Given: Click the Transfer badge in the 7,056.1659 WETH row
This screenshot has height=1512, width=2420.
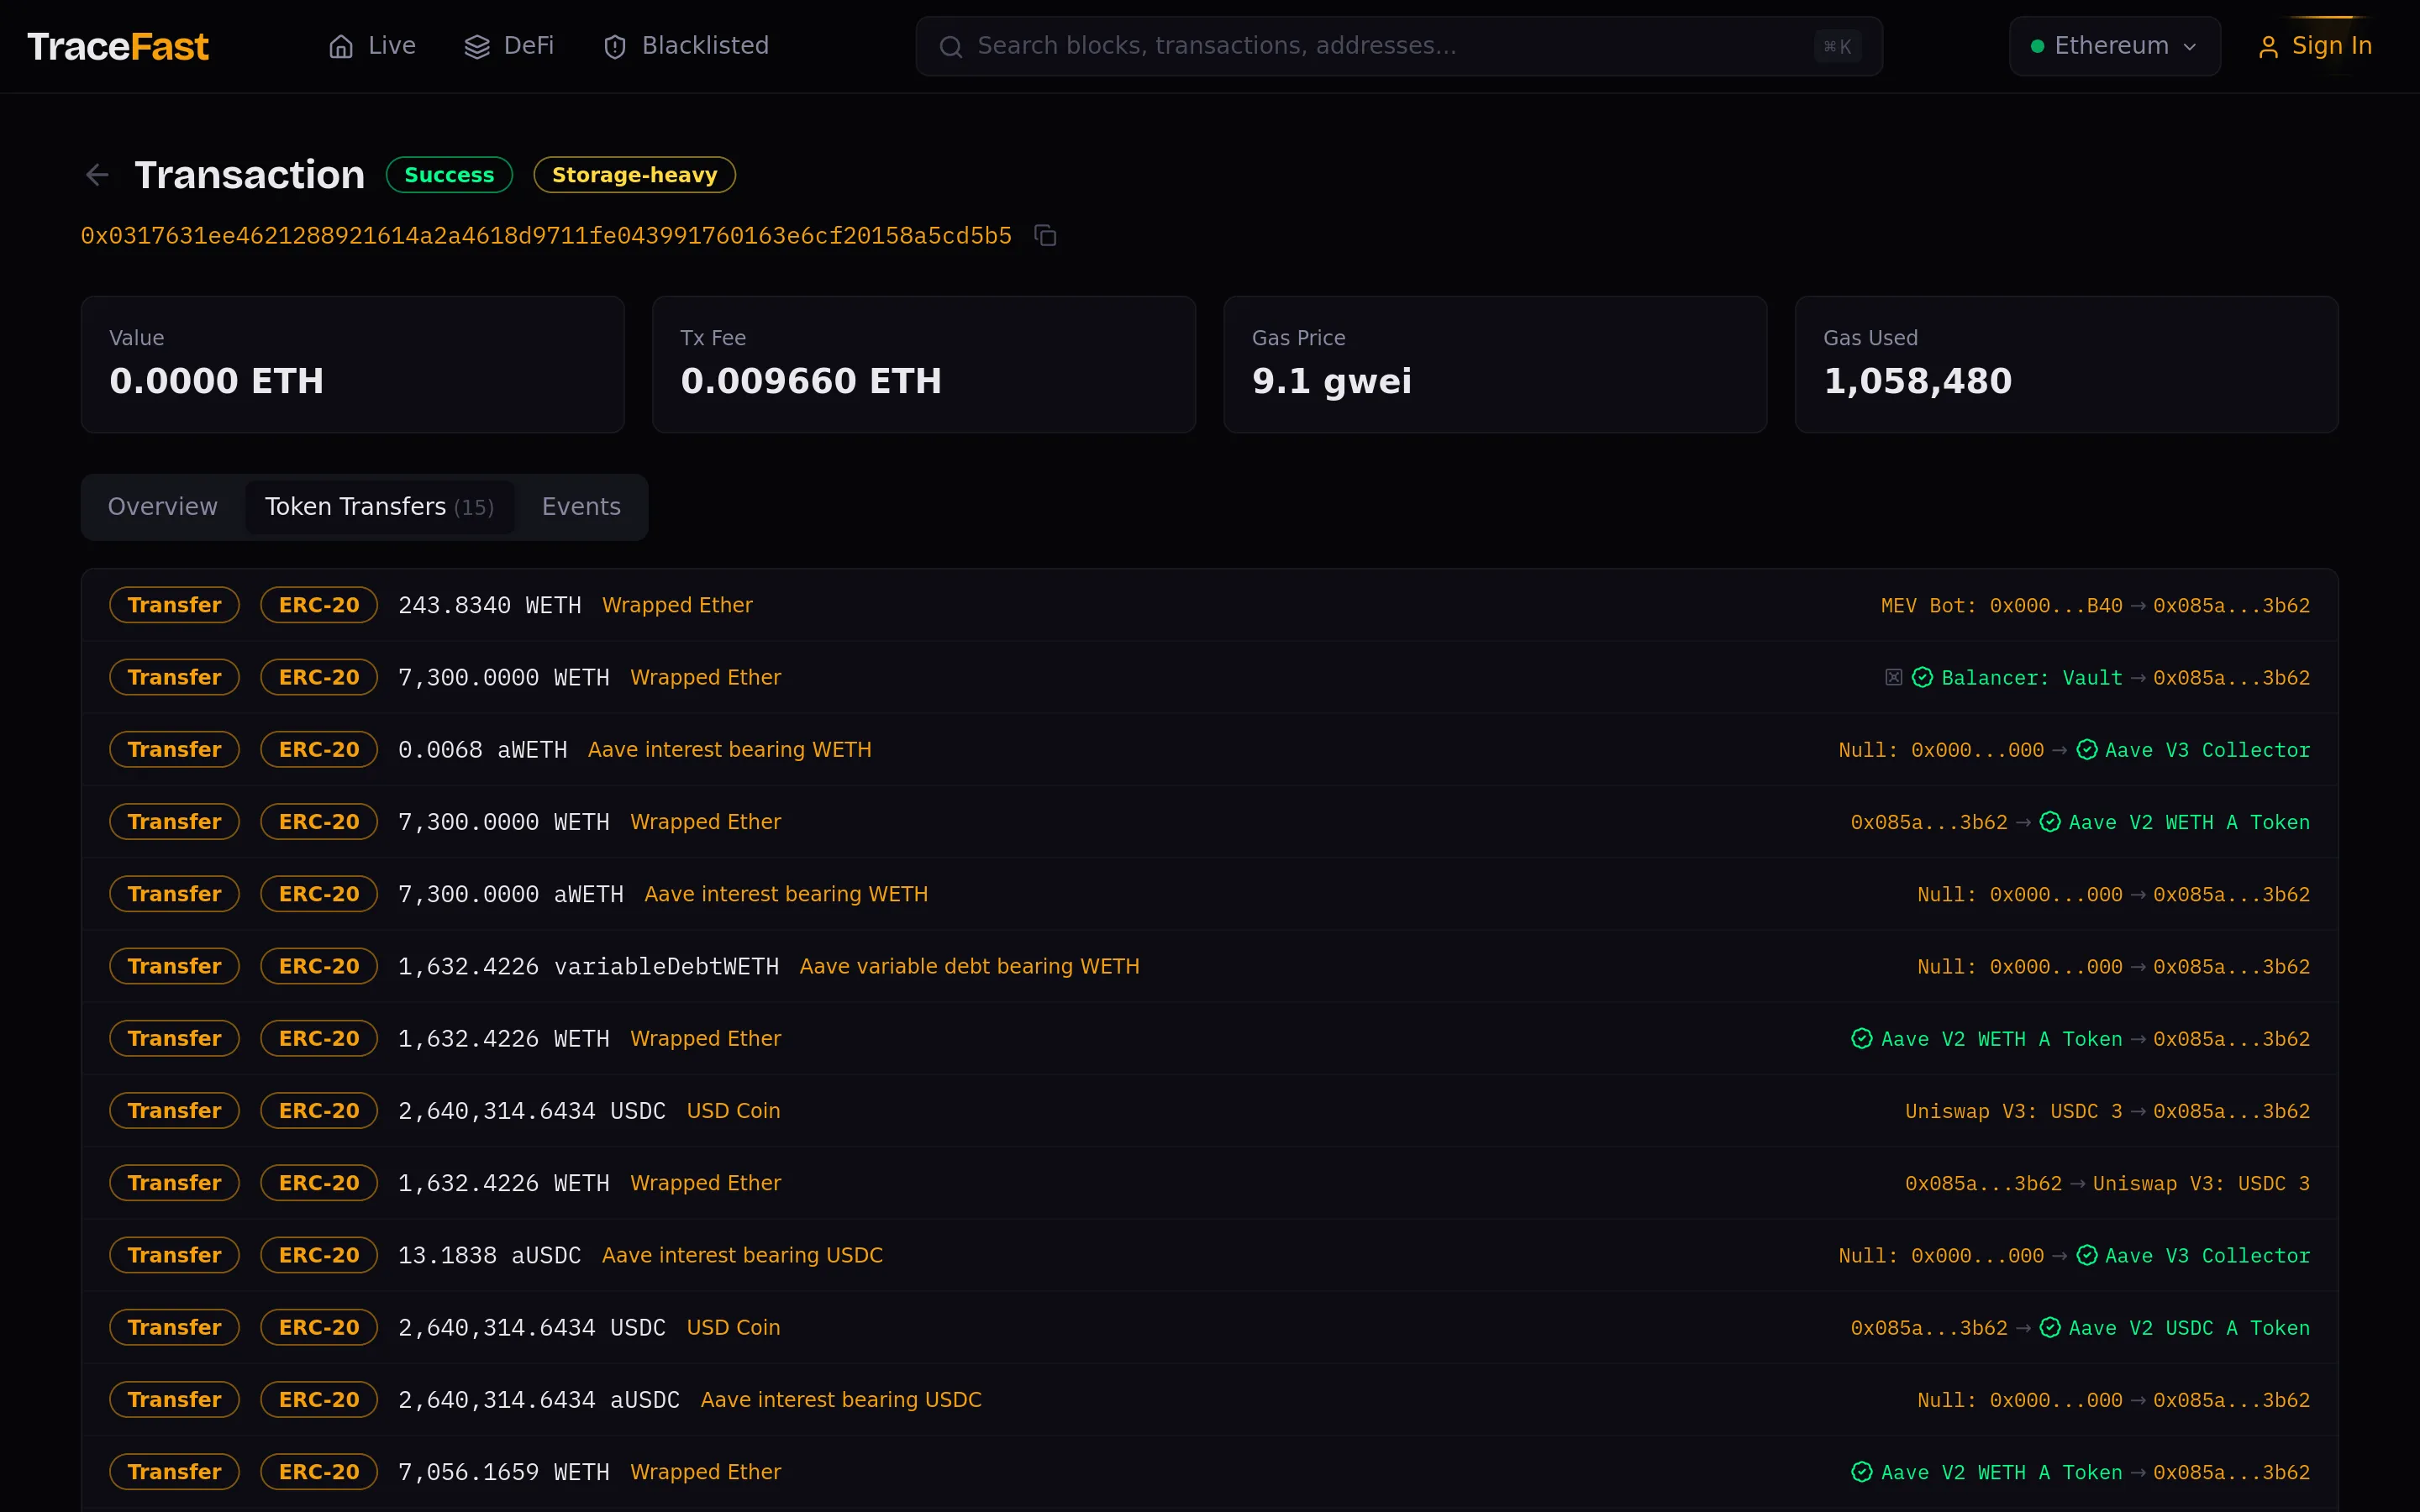Looking at the screenshot, I should (x=174, y=1472).
